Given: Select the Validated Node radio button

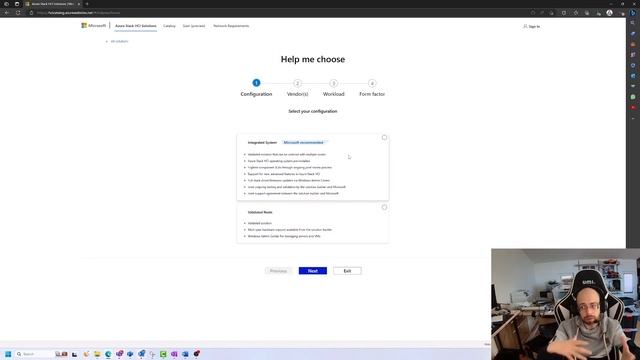Looking at the screenshot, I should tap(384, 207).
